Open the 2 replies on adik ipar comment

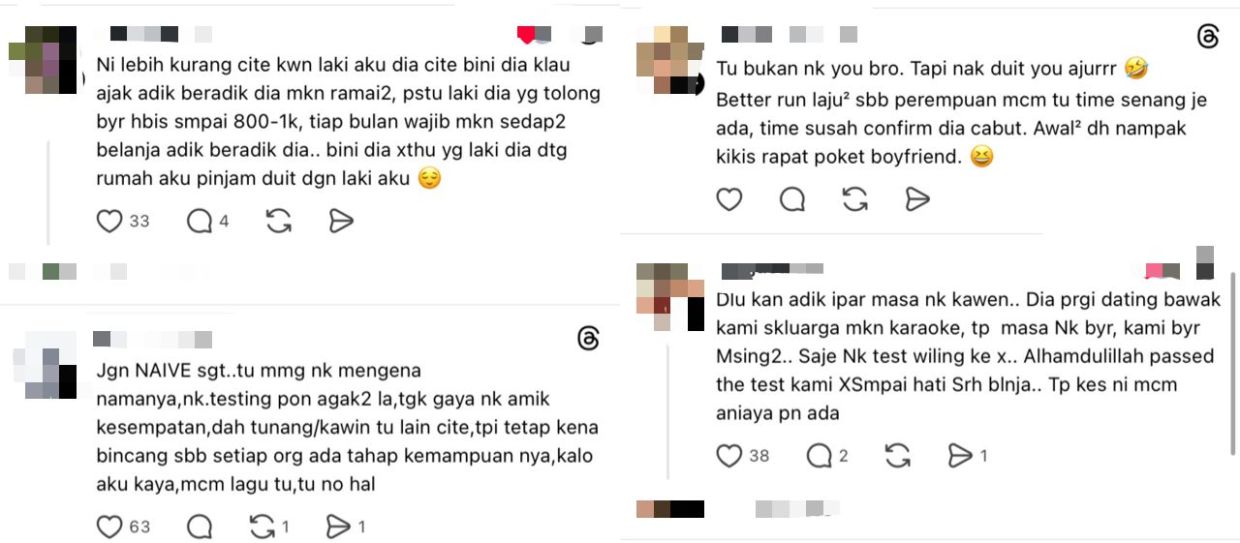pos(820,456)
